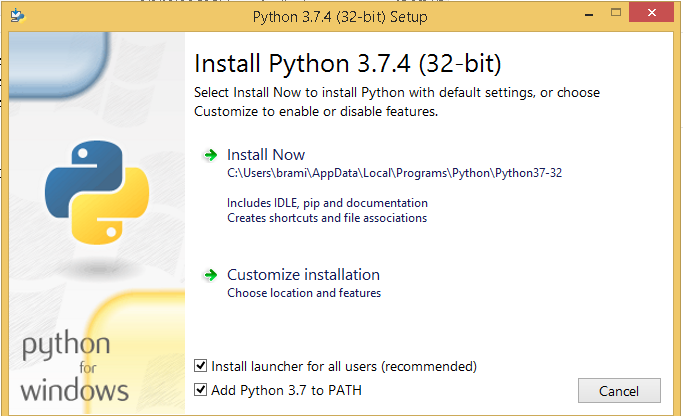Image resolution: width=683 pixels, height=416 pixels.
Task: Click the Add Python 3.7 to PATH label
Action: [x=286, y=390]
